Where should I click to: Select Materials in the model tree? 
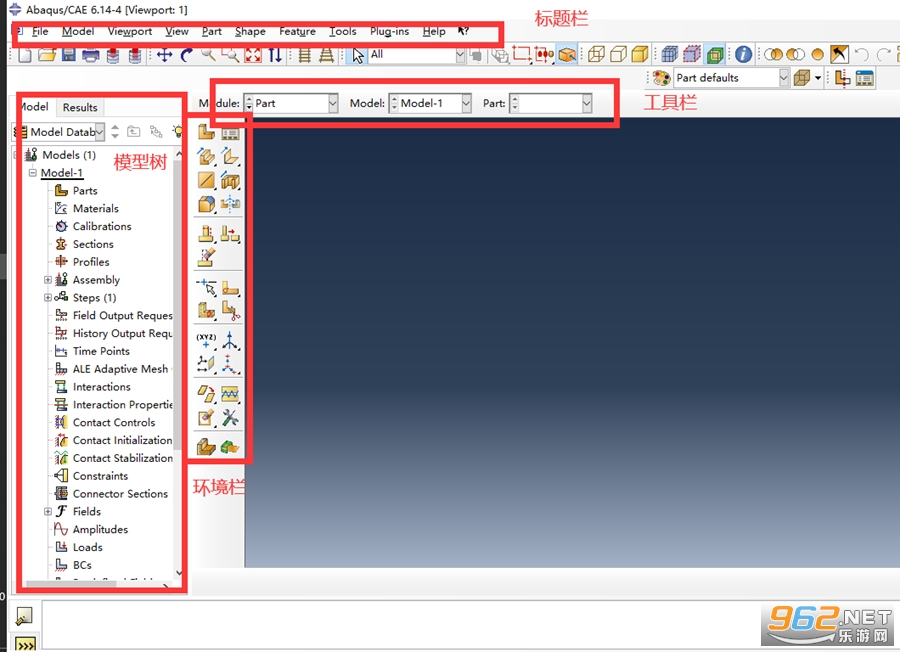(x=96, y=208)
